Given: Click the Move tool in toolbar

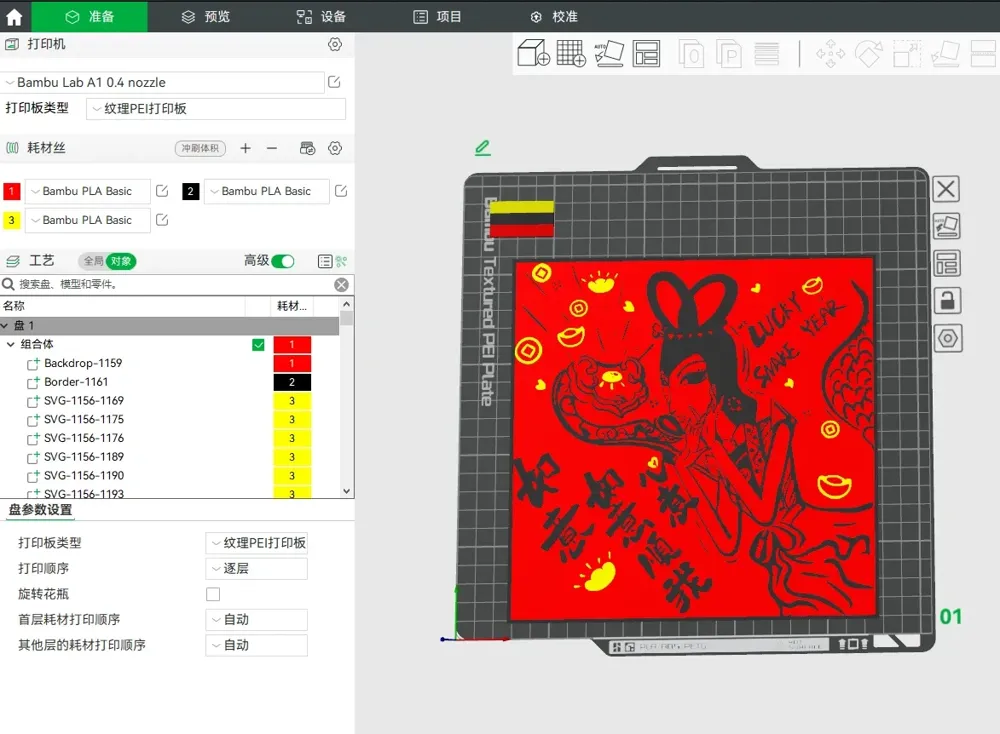Looking at the screenshot, I should (830, 54).
